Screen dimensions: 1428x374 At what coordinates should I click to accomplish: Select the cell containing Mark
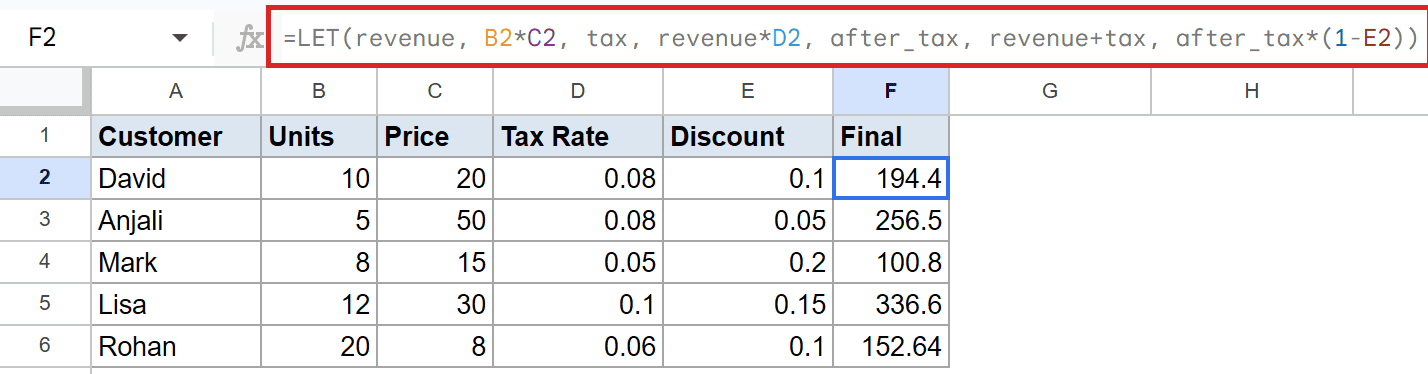176,262
